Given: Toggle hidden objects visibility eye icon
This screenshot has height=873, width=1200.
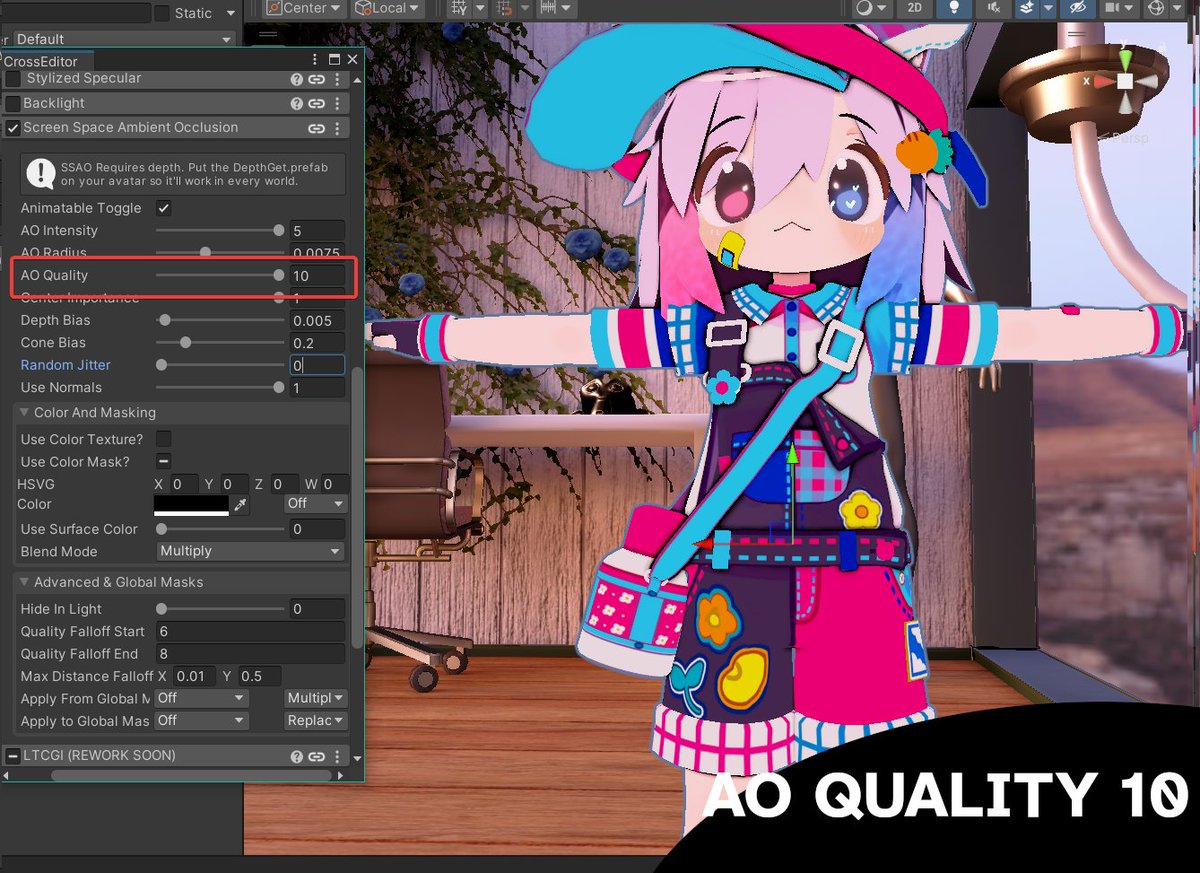Looking at the screenshot, I should [x=1077, y=8].
